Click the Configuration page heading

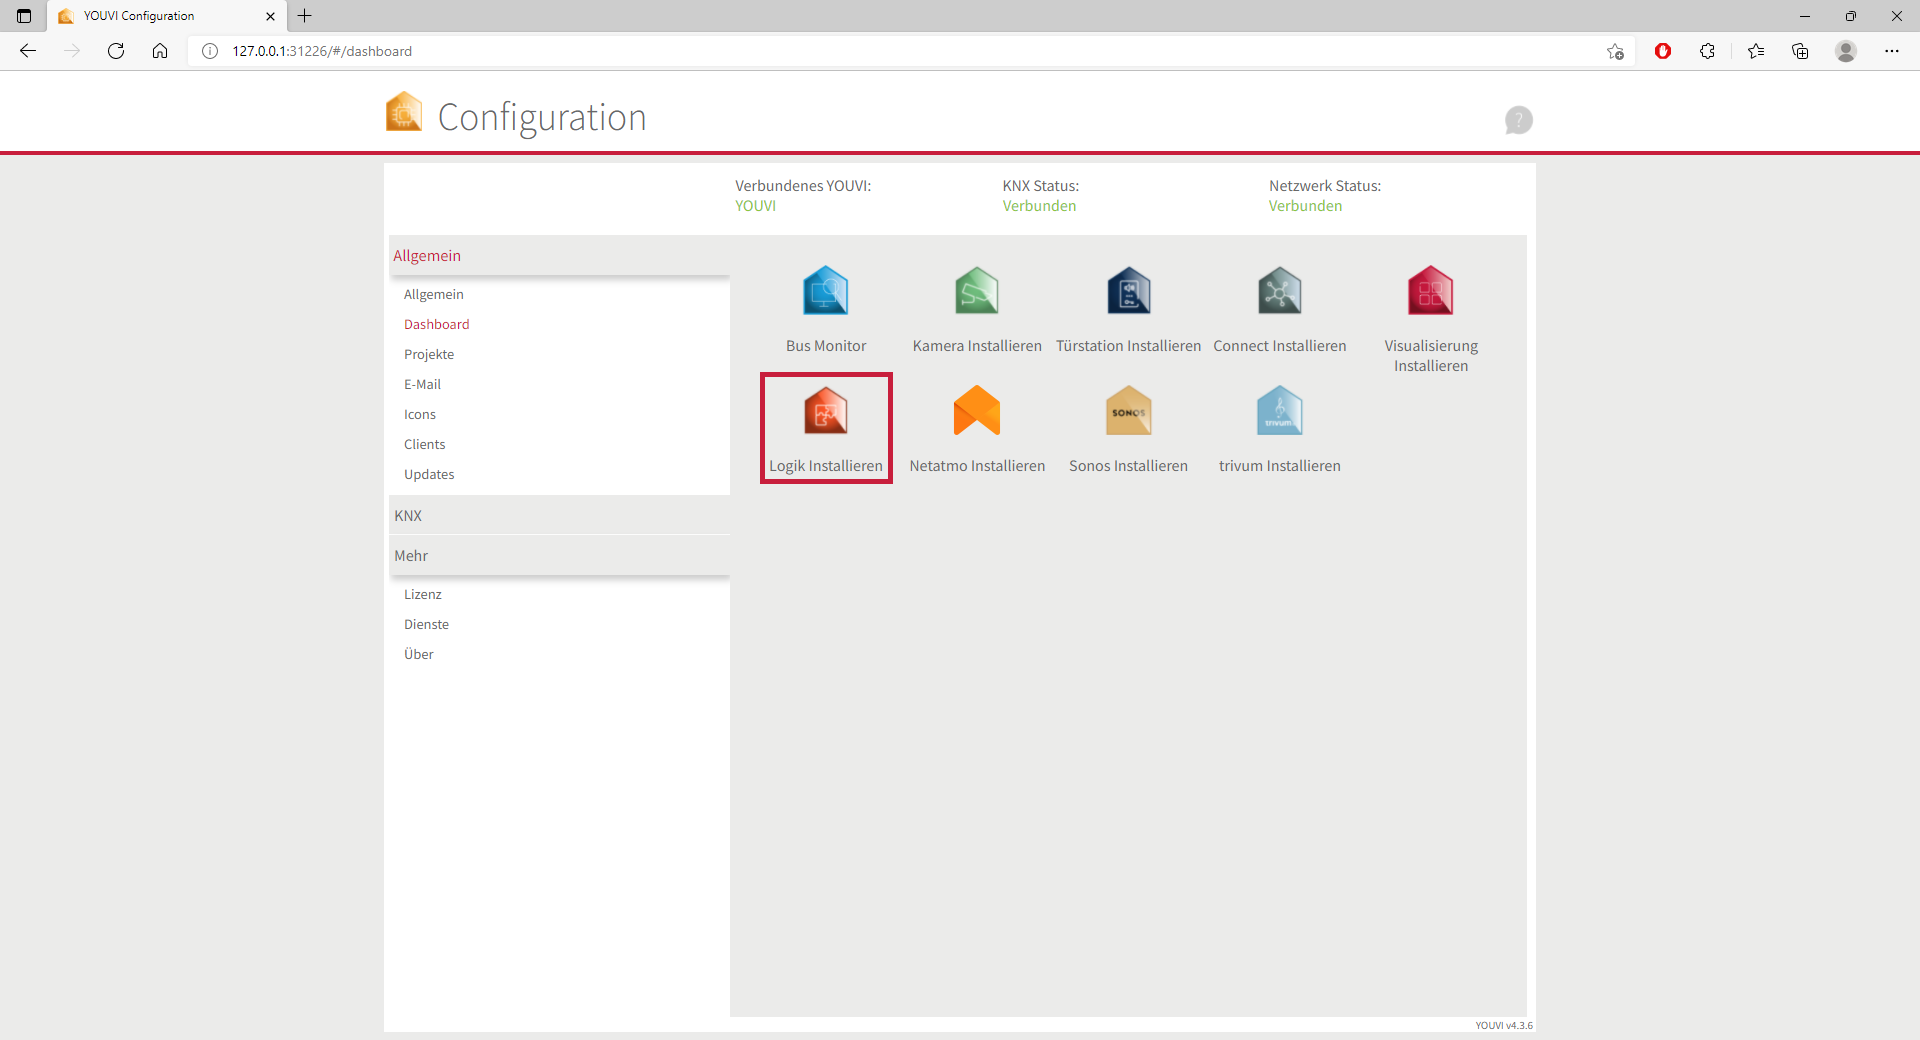click(542, 117)
